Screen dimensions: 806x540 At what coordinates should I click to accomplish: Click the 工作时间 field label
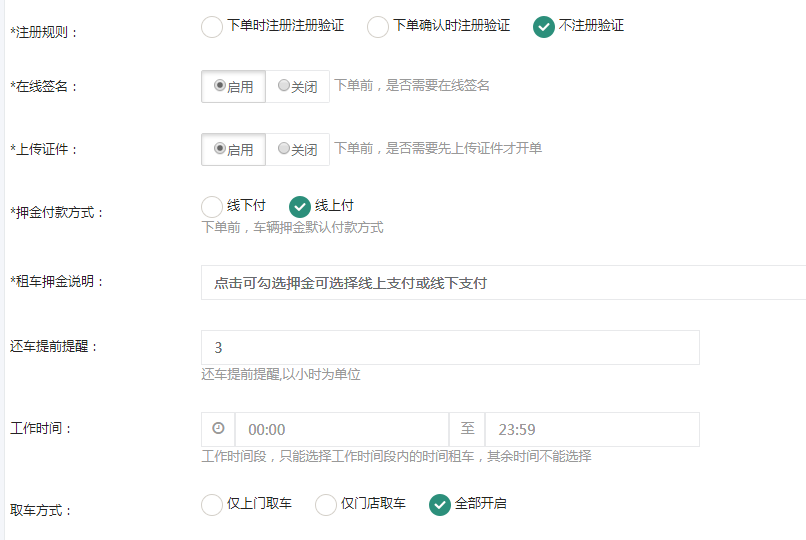[41, 428]
